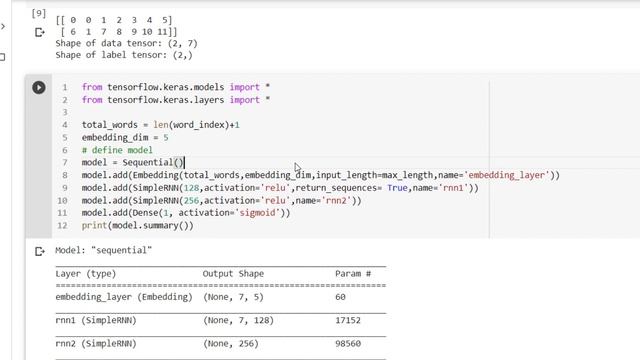Viewport: 640px width, 360px height.
Task: Run the model definition code cell
Action: (x=39, y=87)
